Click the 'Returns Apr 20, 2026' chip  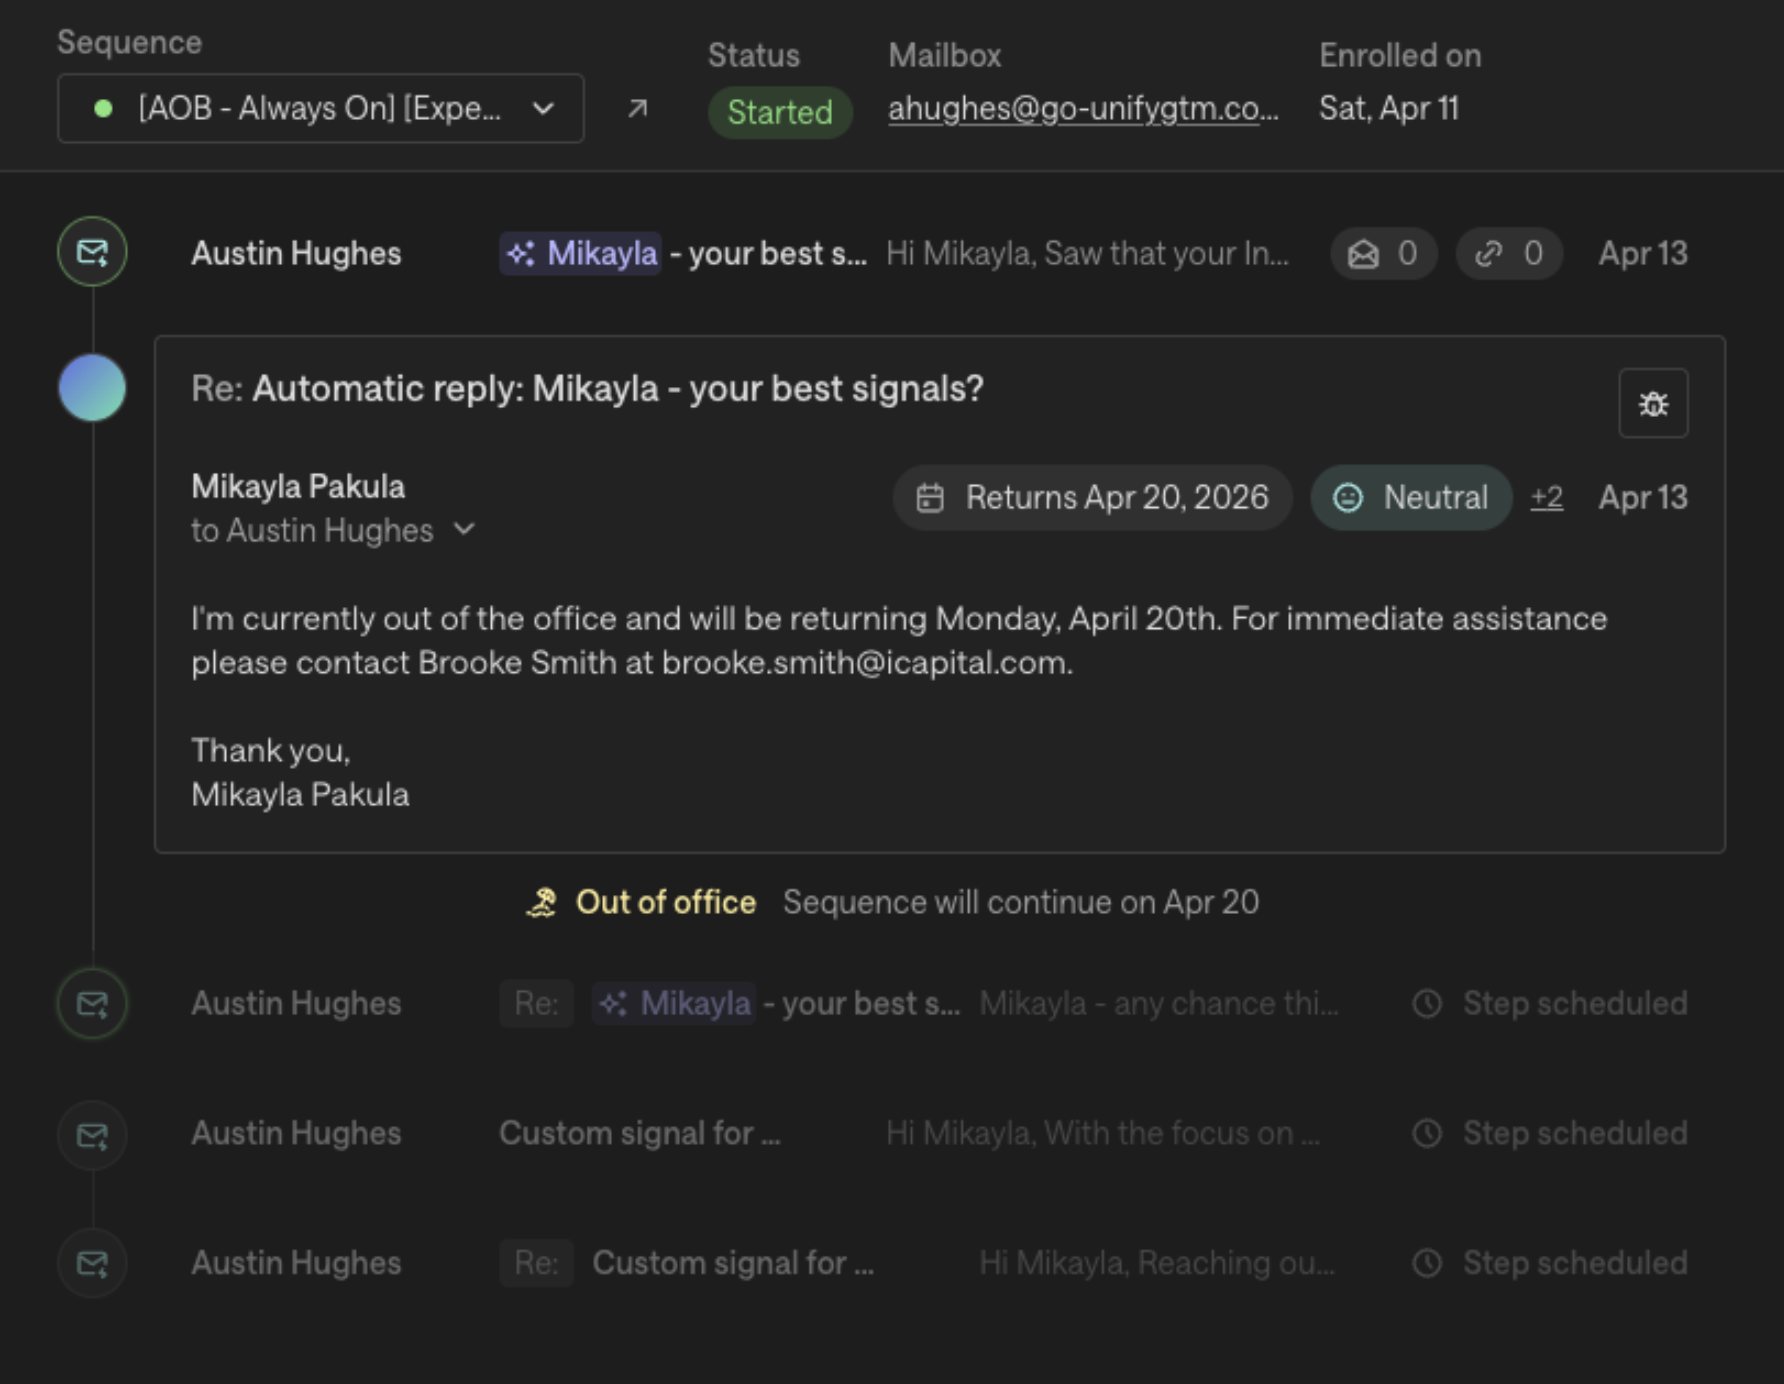pyautogui.click(x=1090, y=497)
